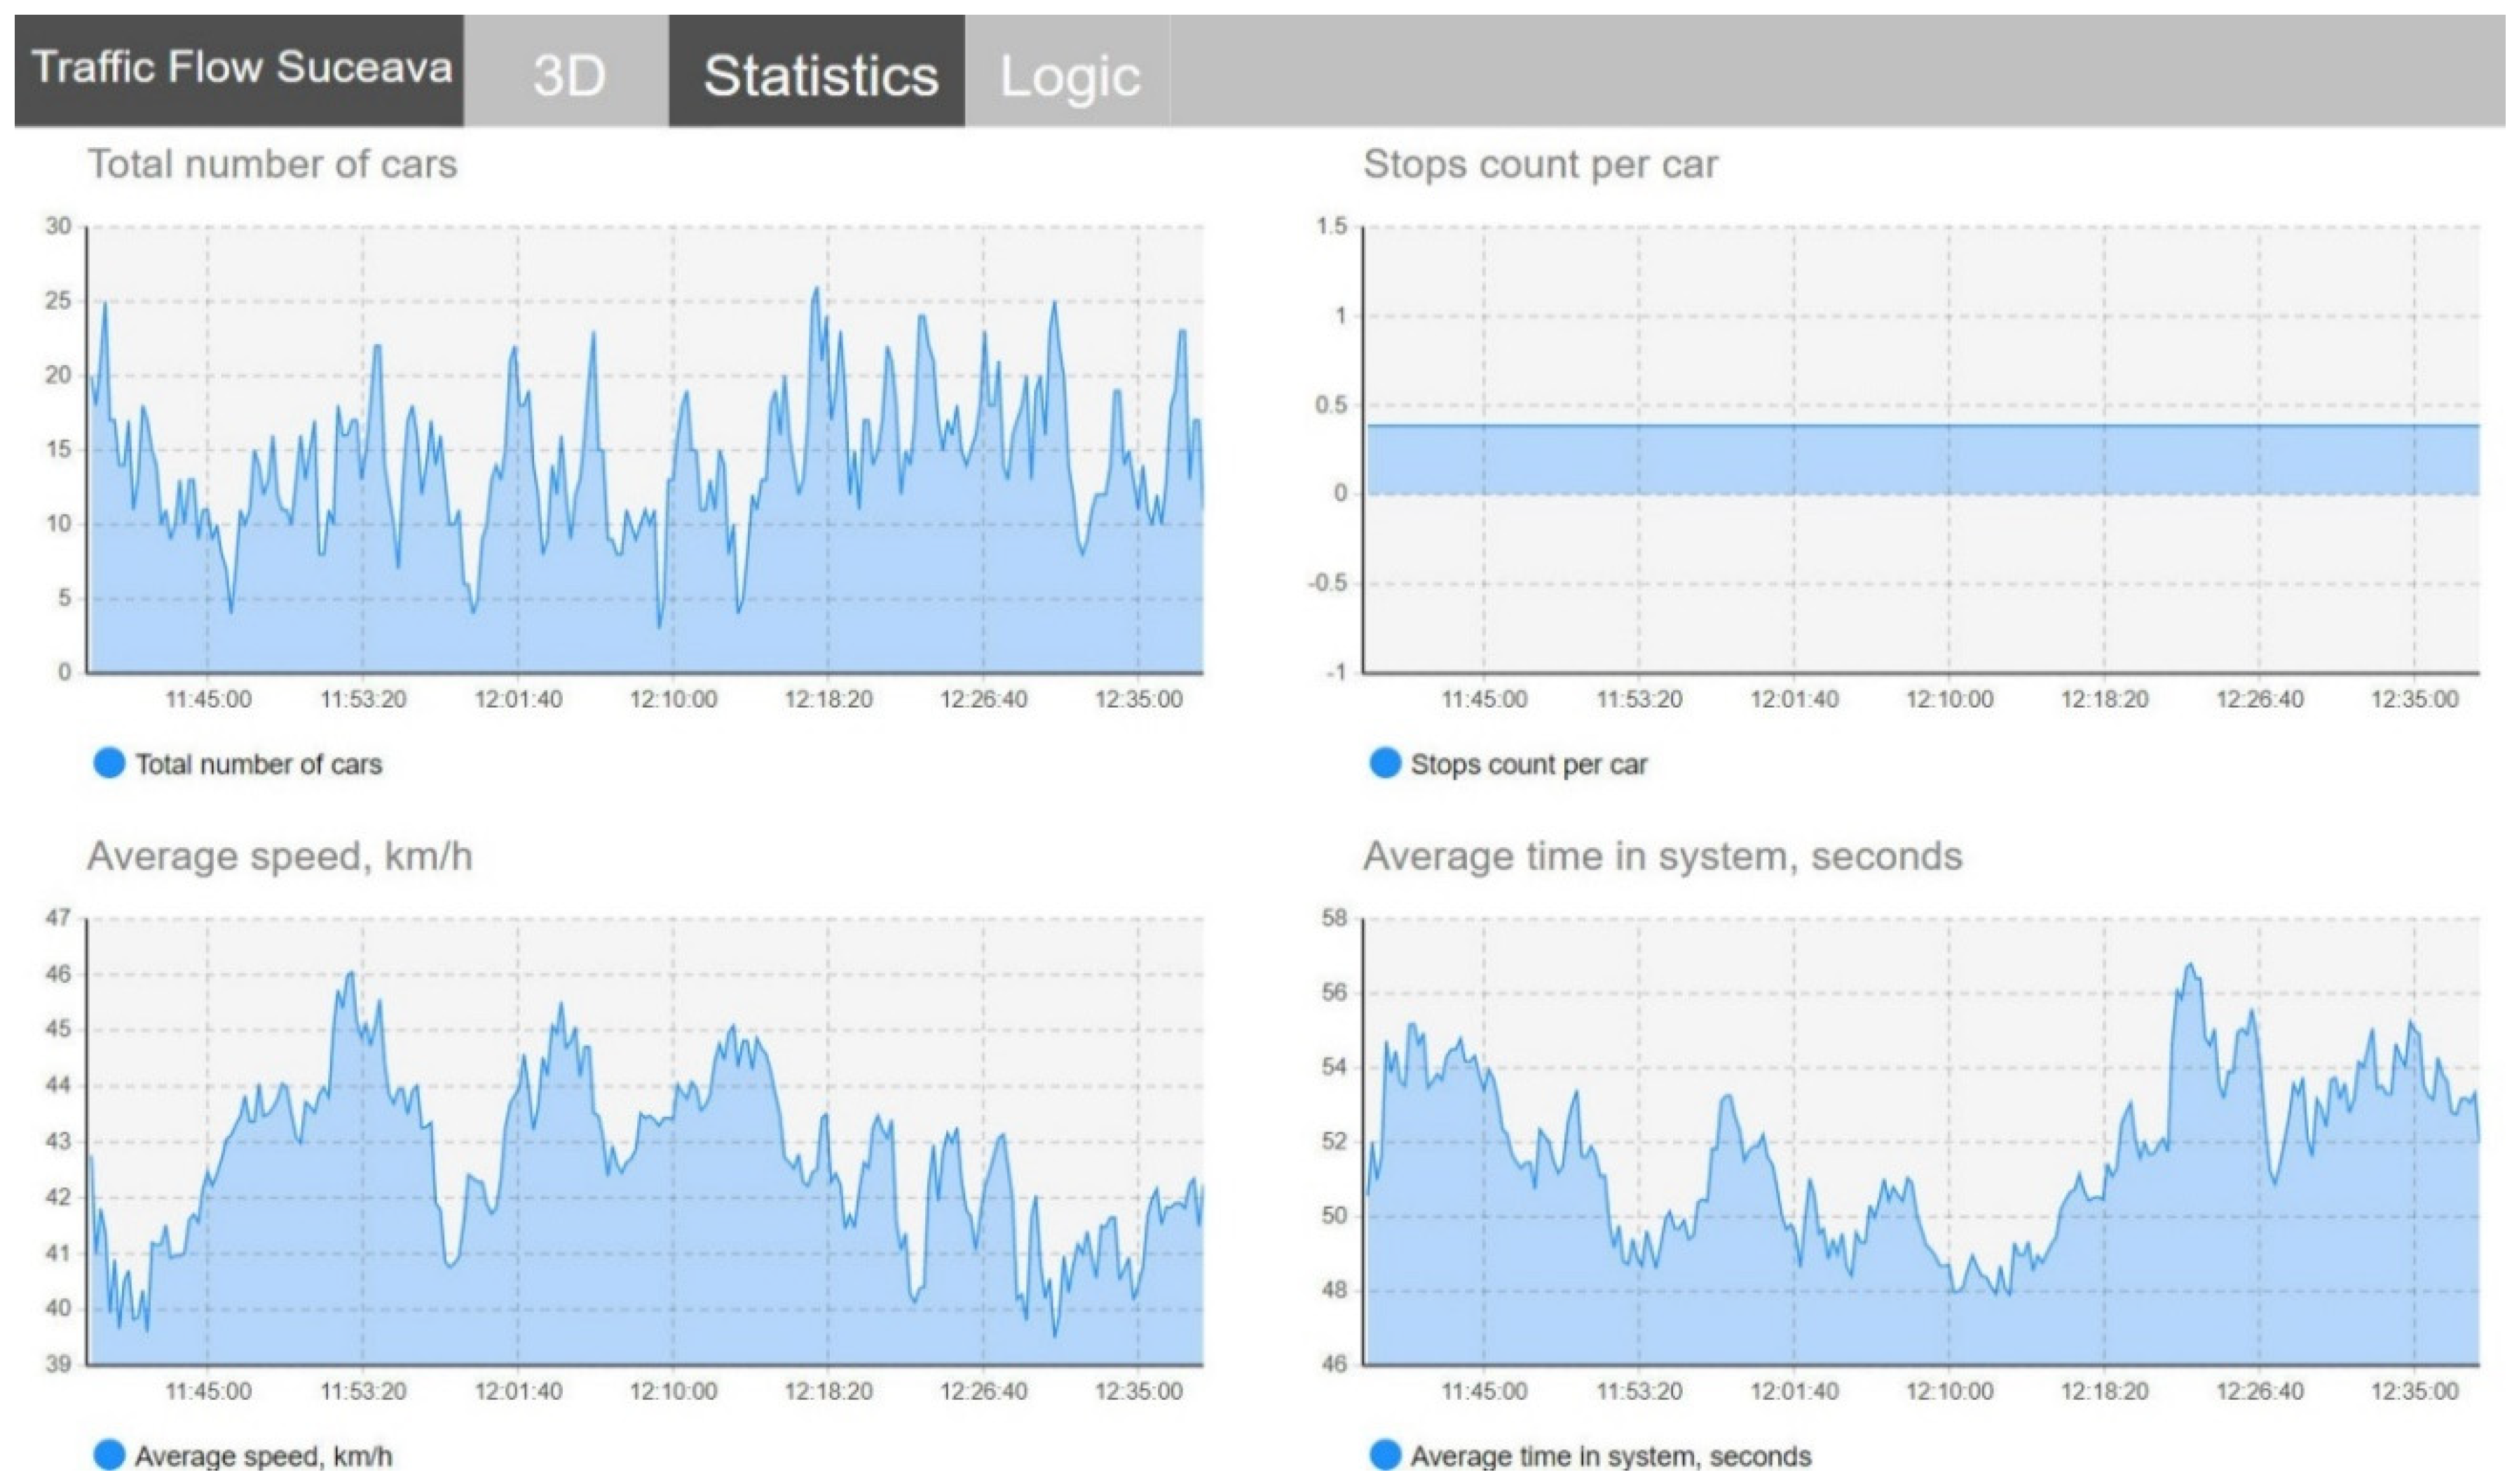2519x1484 pixels.
Task: Click 11:53:20 marker on speed chart axis
Action: click(x=363, y=1391)
